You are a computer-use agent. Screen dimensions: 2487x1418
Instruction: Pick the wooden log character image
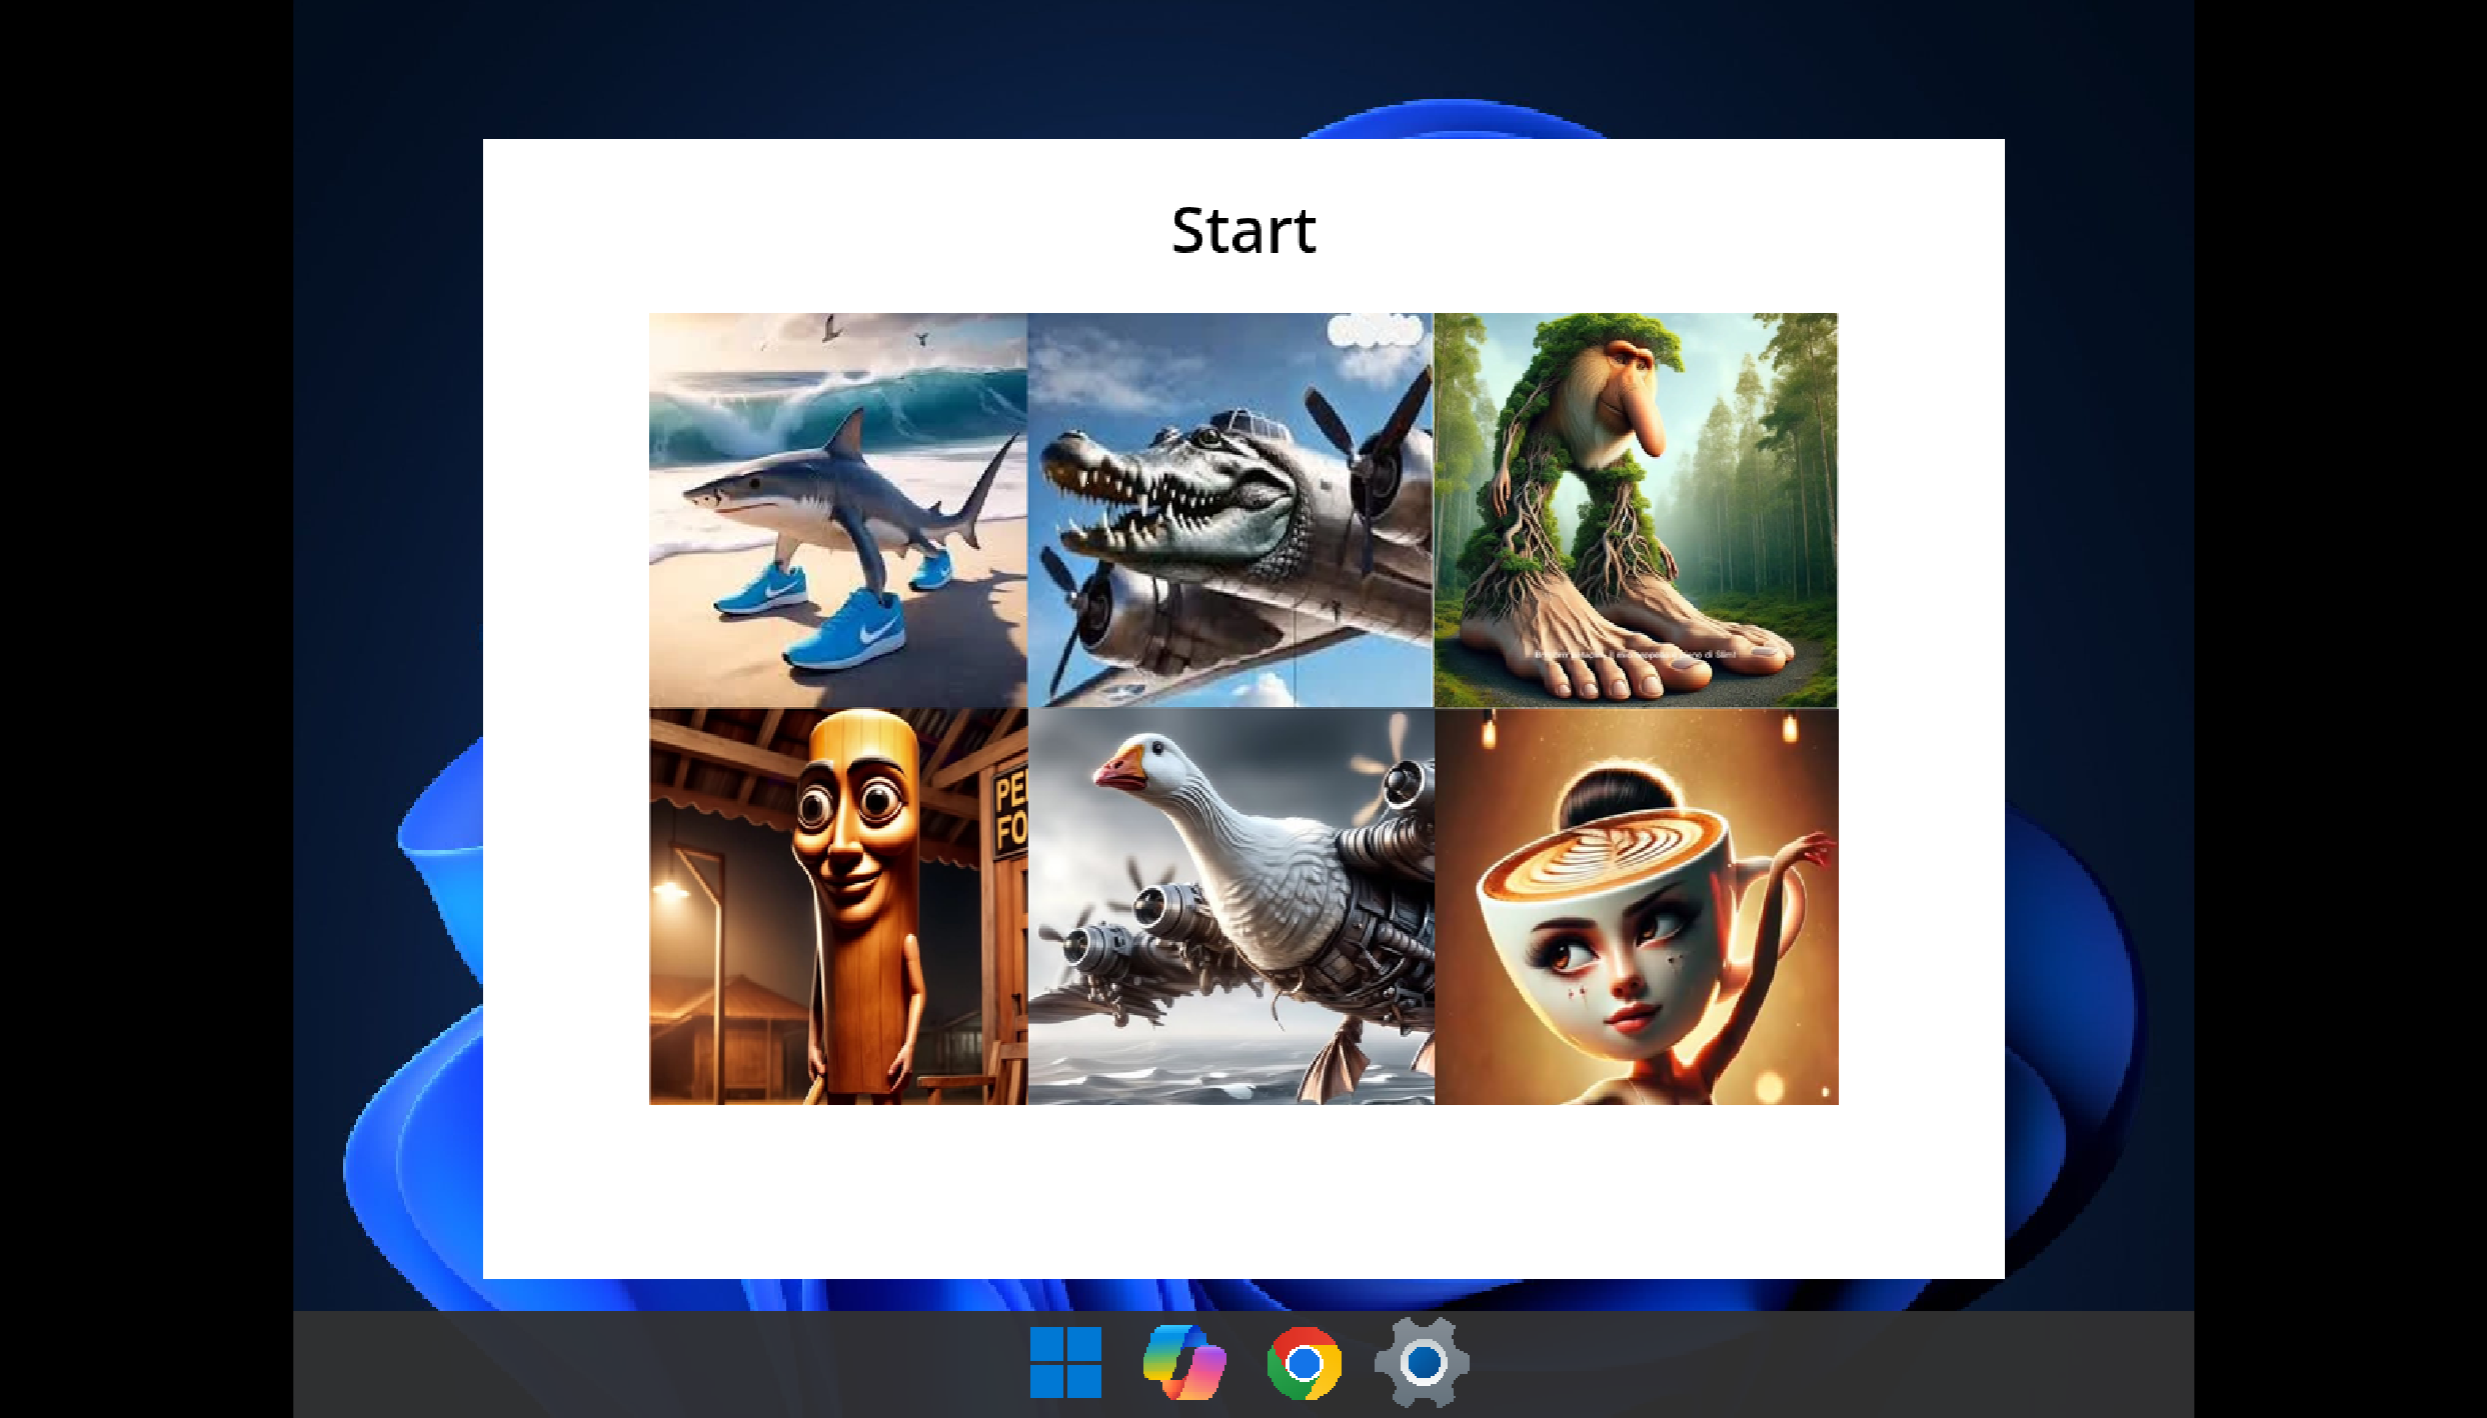pyautogui.click(x=838, y=907)
